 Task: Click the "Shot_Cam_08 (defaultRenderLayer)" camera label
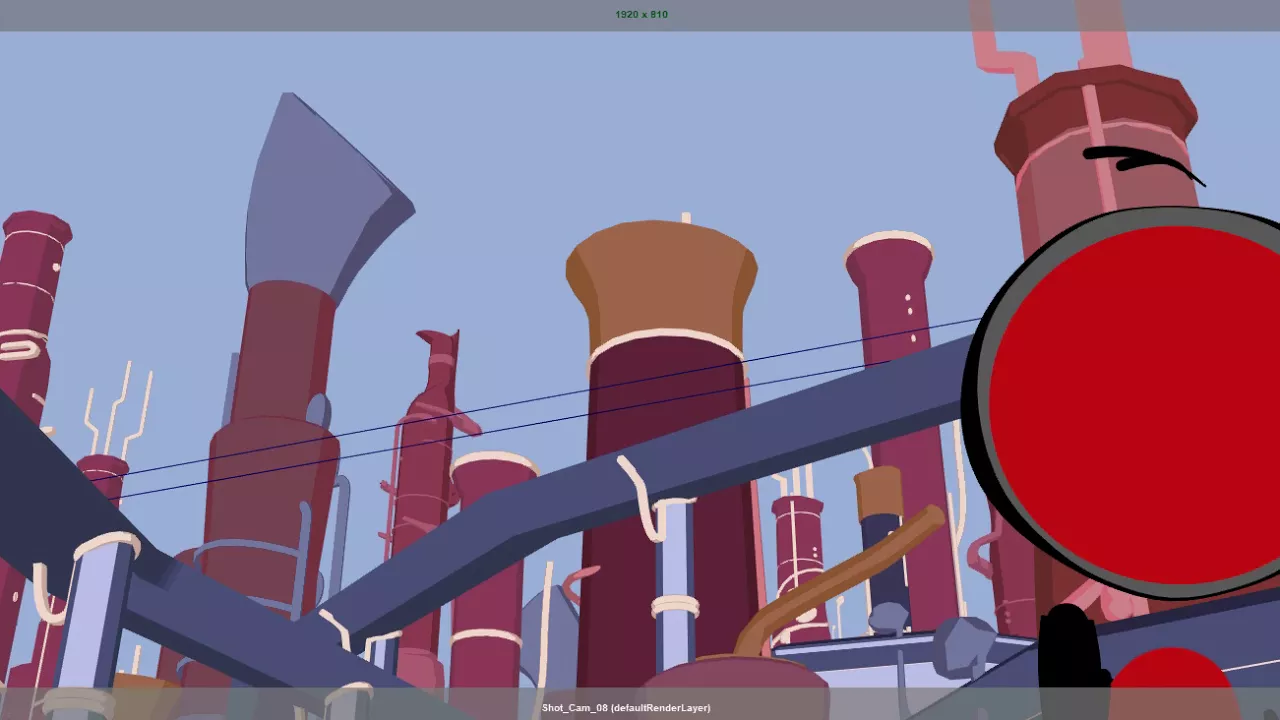tap(626, 708)
